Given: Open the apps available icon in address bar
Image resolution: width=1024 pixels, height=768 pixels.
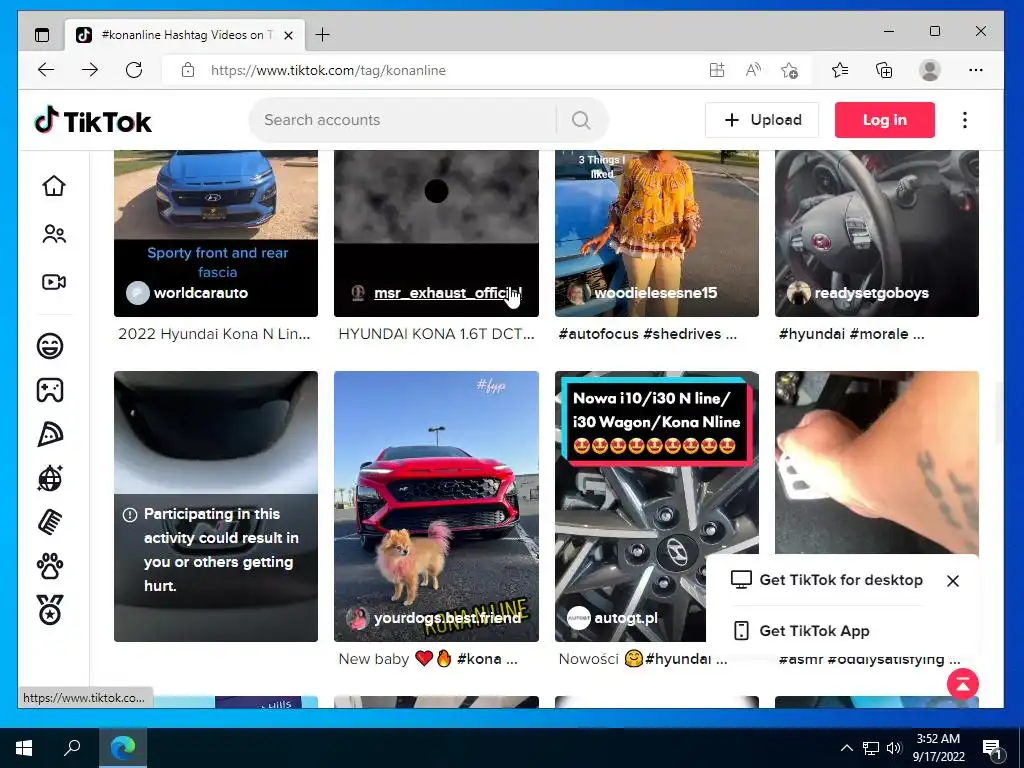Looking at the screenshot, I should [x=717, y=70].
